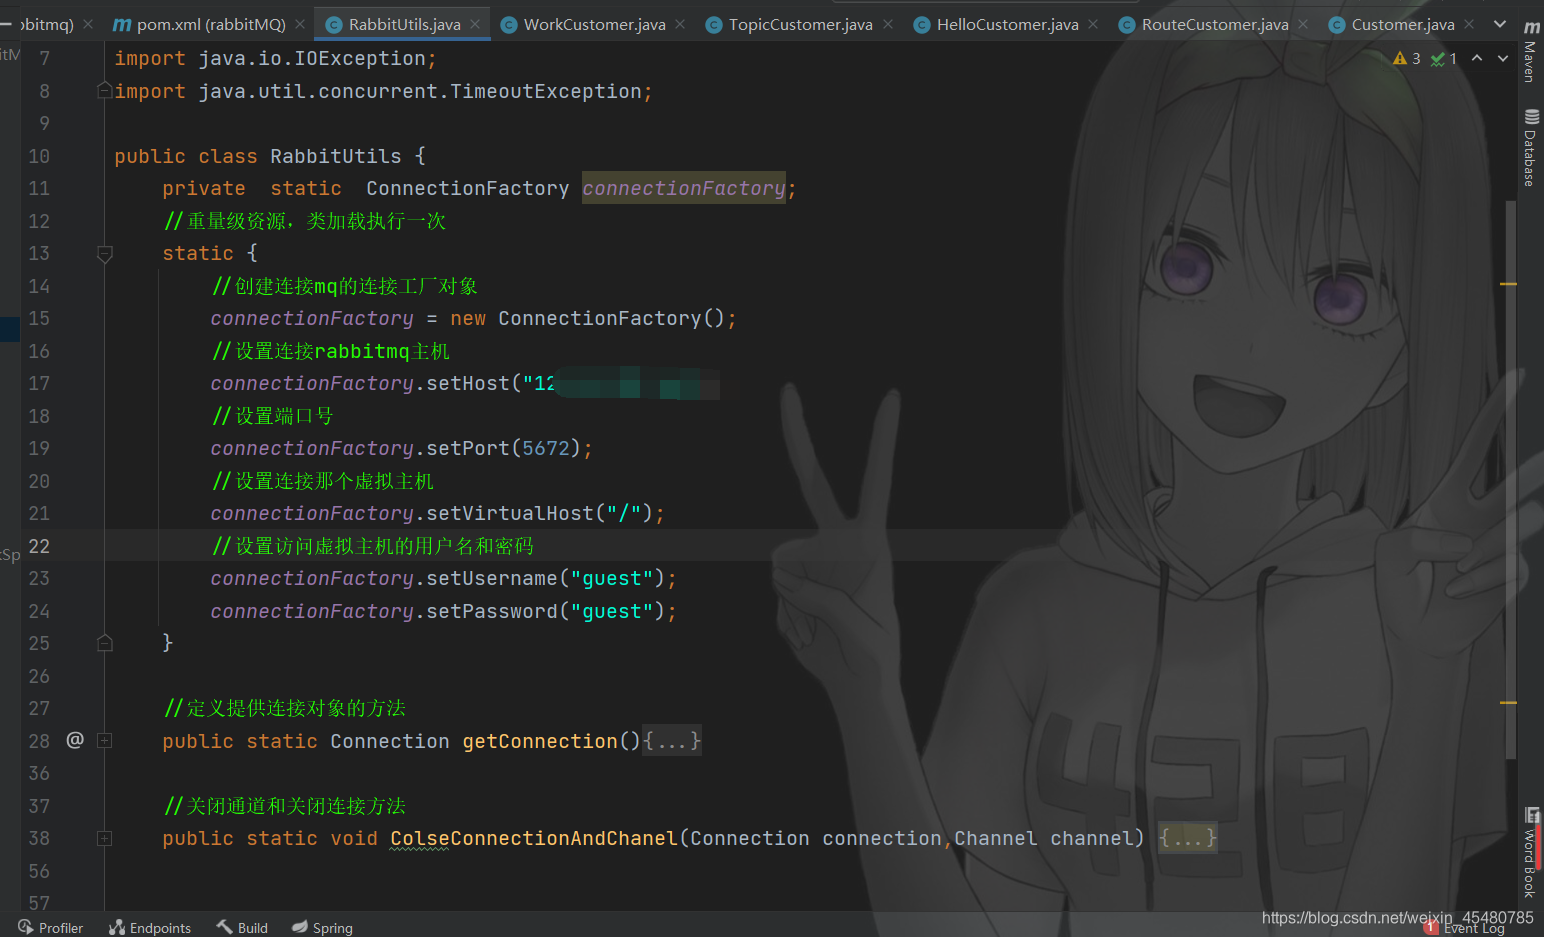The image size is (1544, 937).
Task: Open the WorkCustomer.java tab
Action: point(594,24)
